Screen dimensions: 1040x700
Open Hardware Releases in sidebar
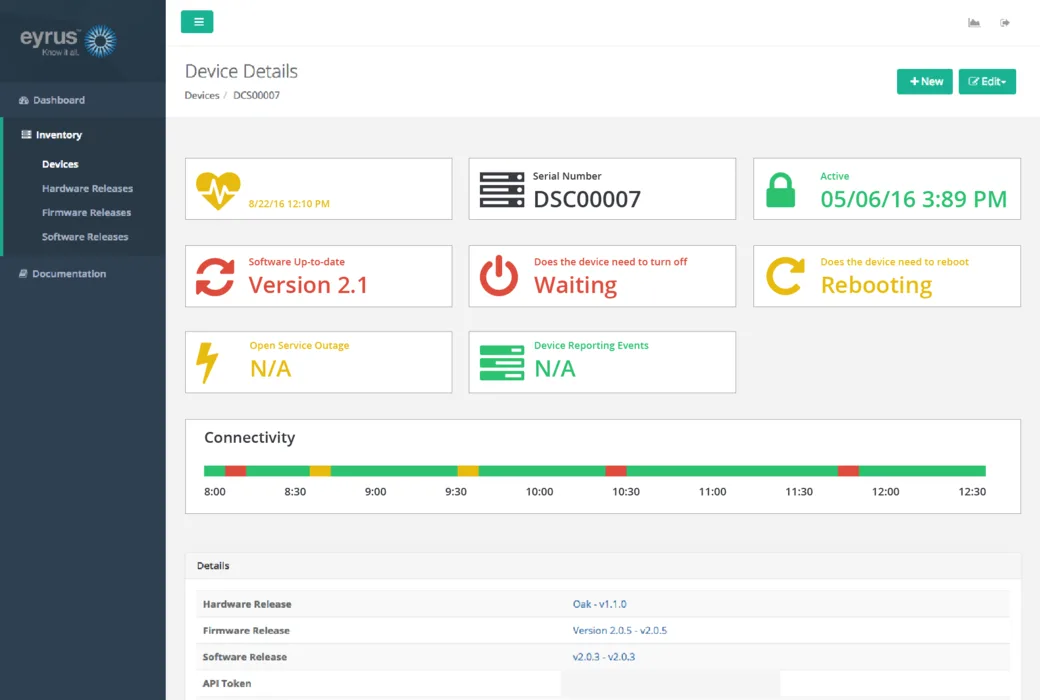tap(88, 188)
